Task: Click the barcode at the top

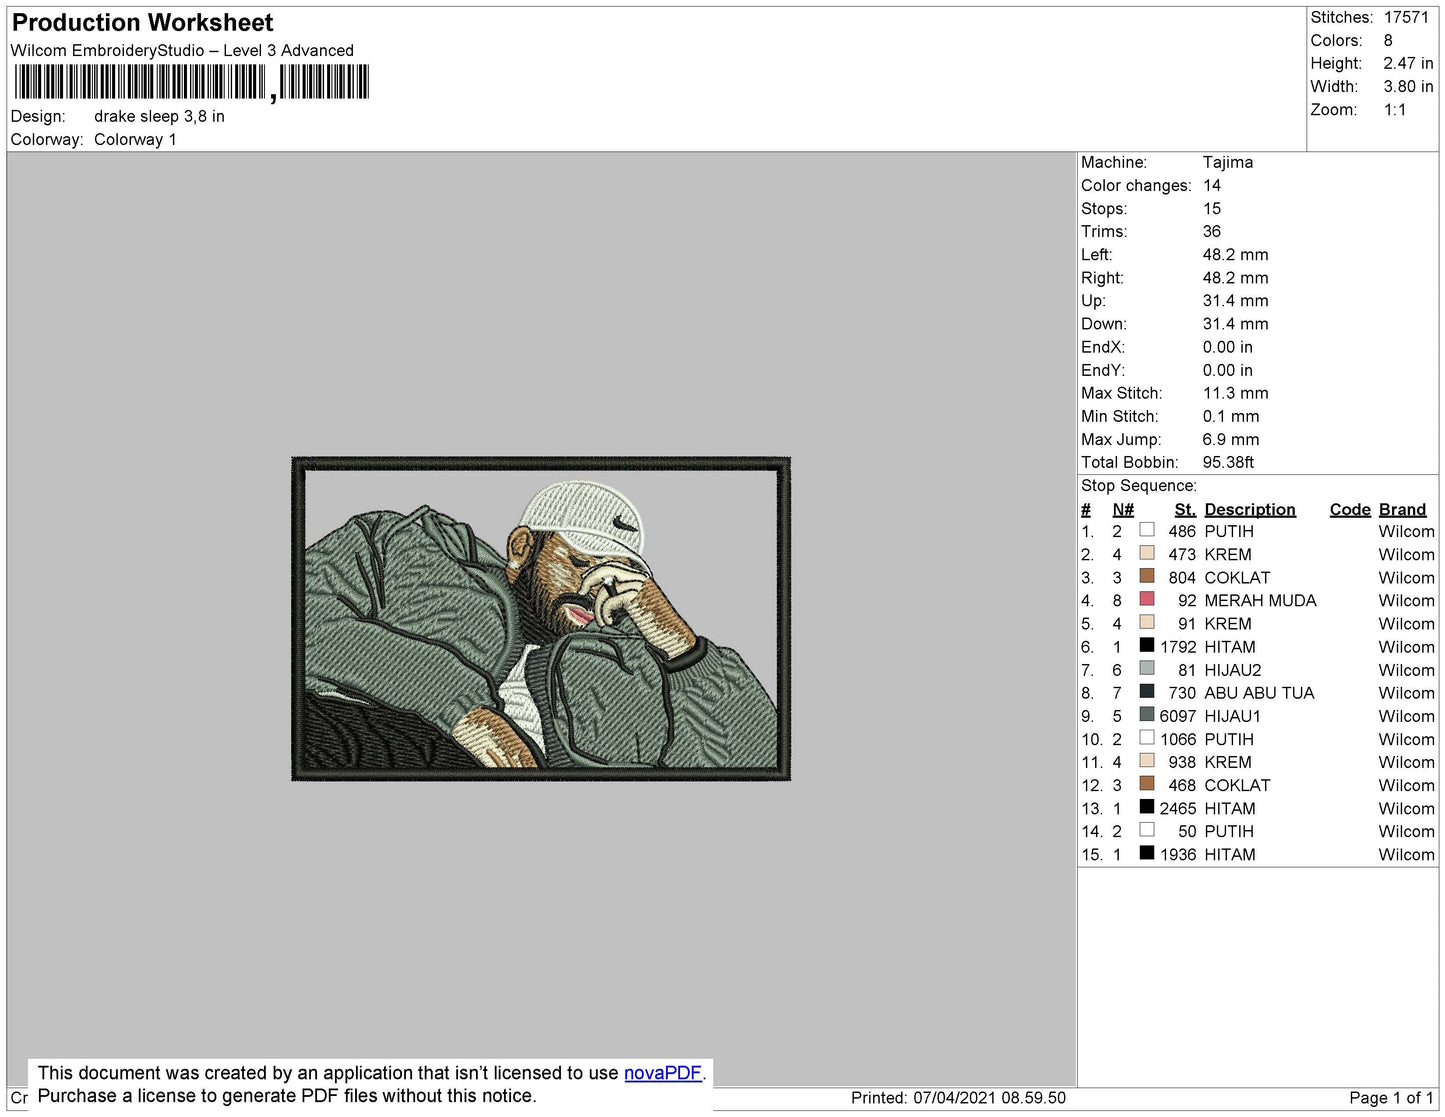Action: [x=192, y=82]
